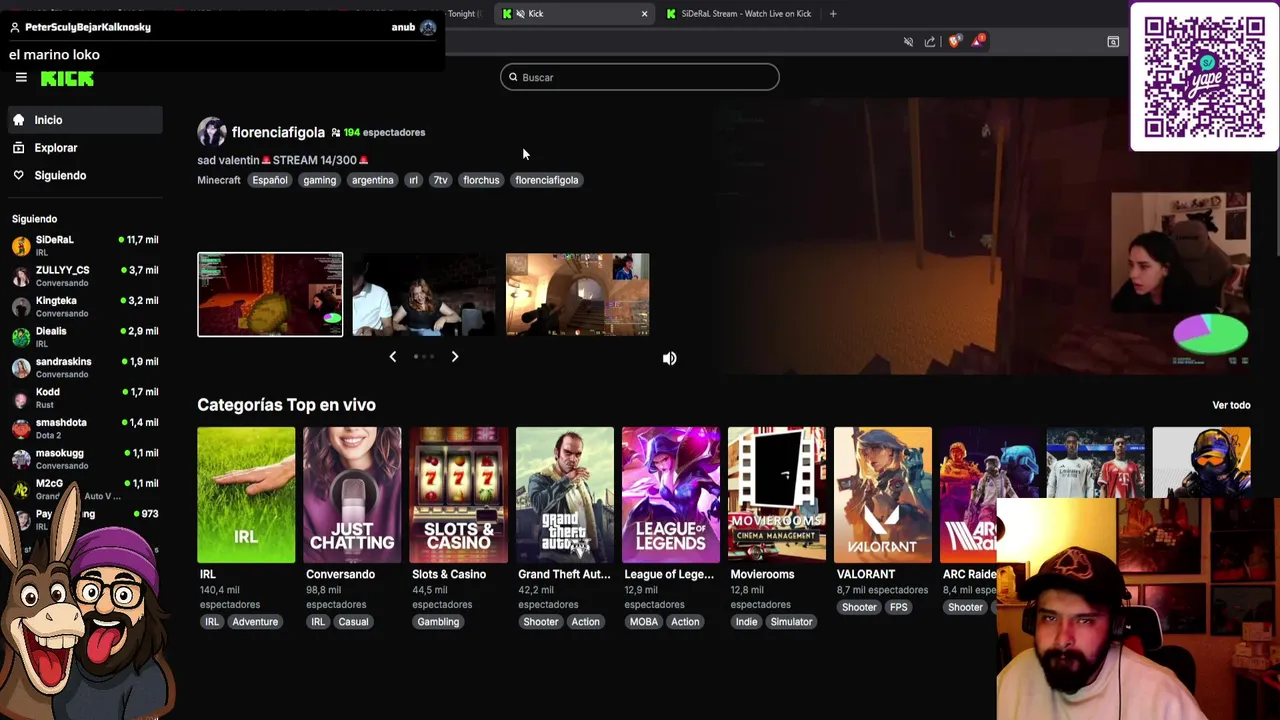Click the Brave shields lion icon
The width and height of the screenshot is (1280, 720).
point(954,41)
